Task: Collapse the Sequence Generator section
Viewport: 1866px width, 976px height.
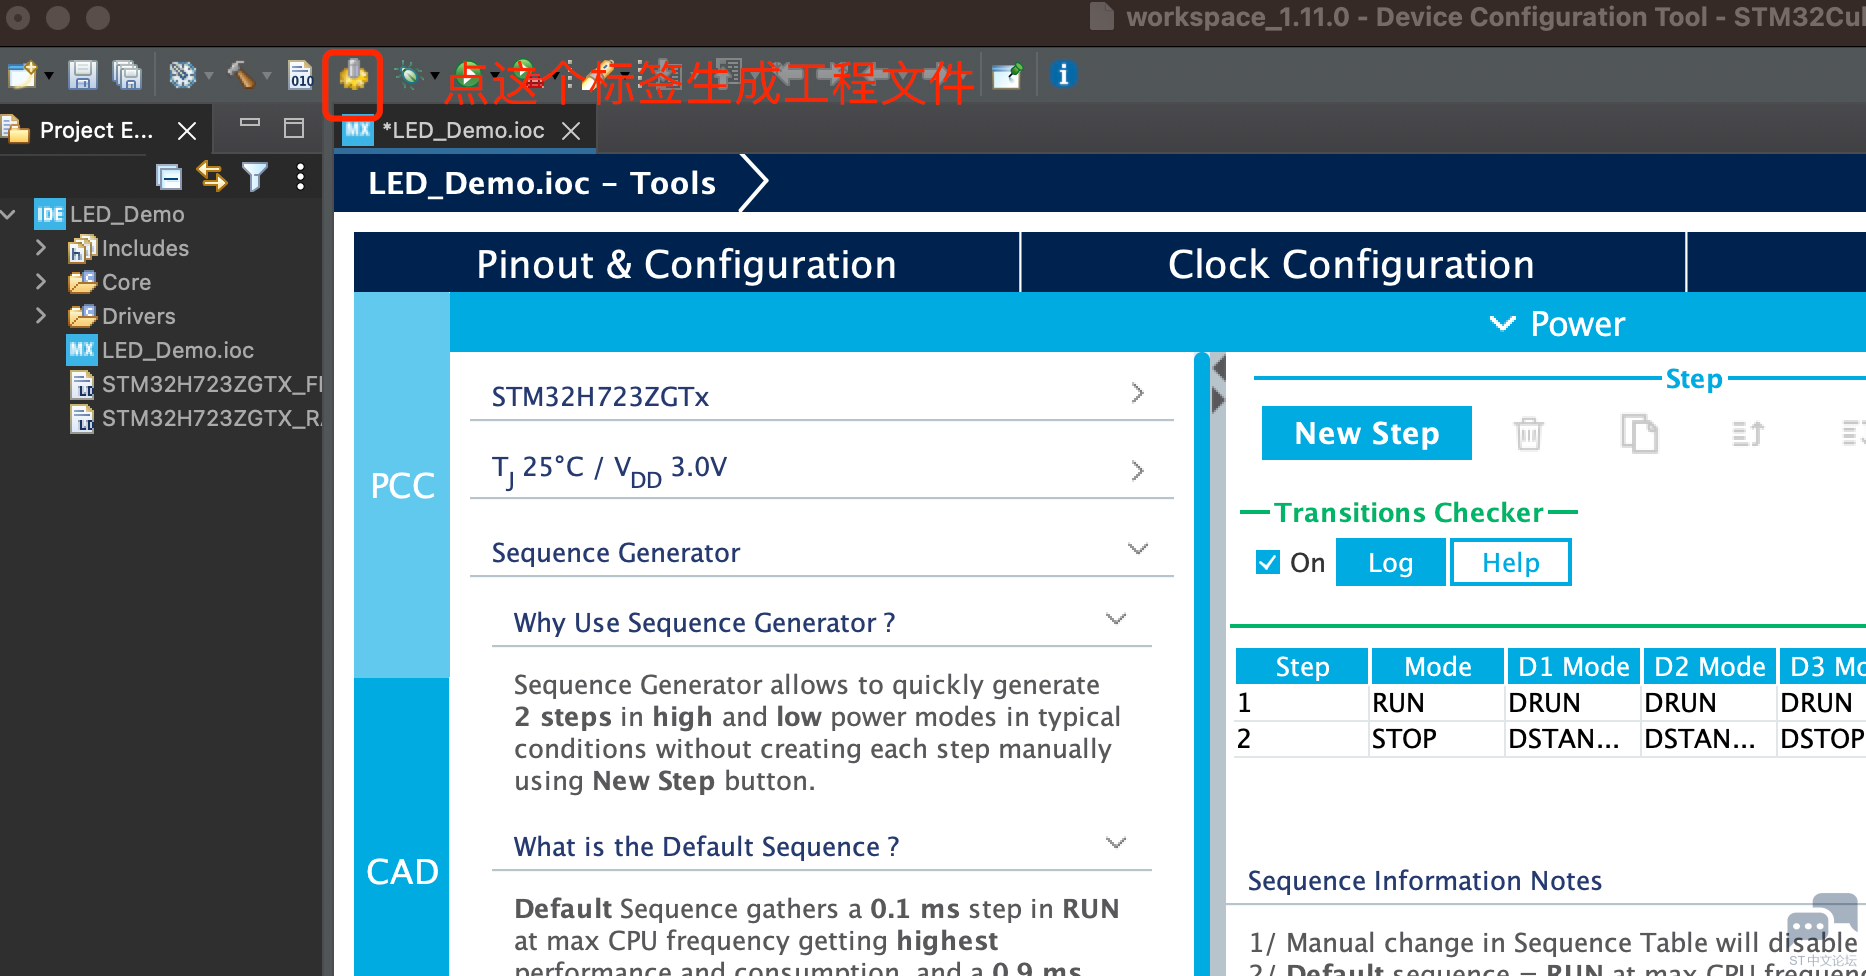Action: point(1137,549)
